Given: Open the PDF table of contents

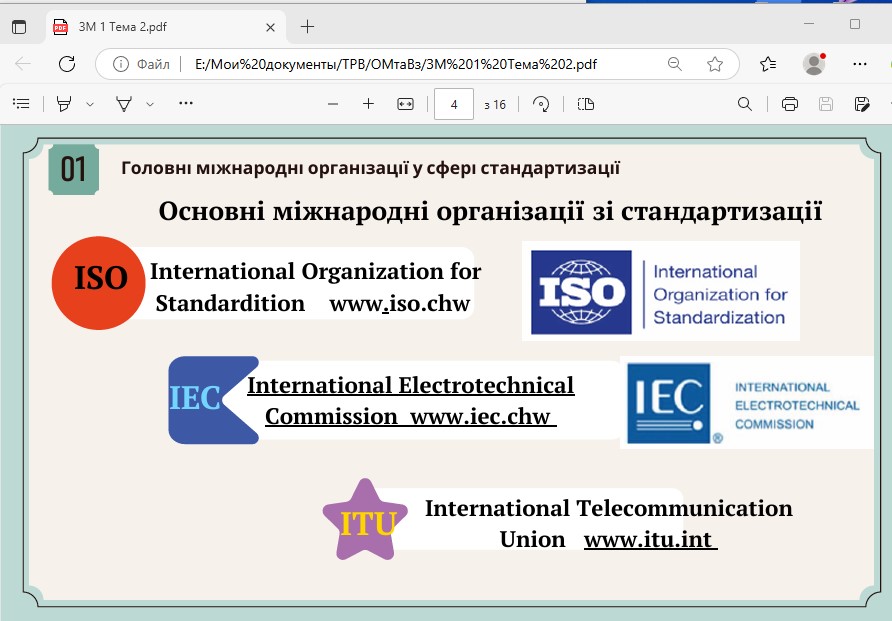Looking at the screenshot, I should point(21,104).
